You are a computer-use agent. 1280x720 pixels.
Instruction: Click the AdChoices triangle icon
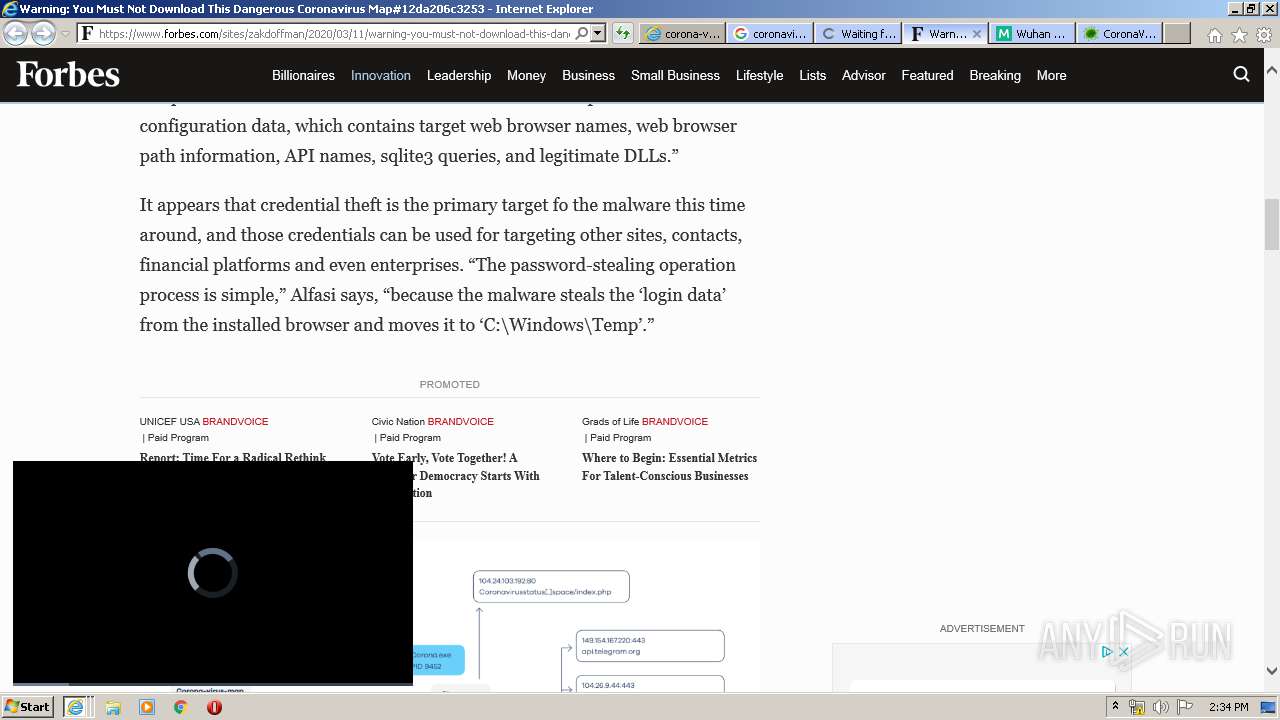click(x=1107, y=652)
